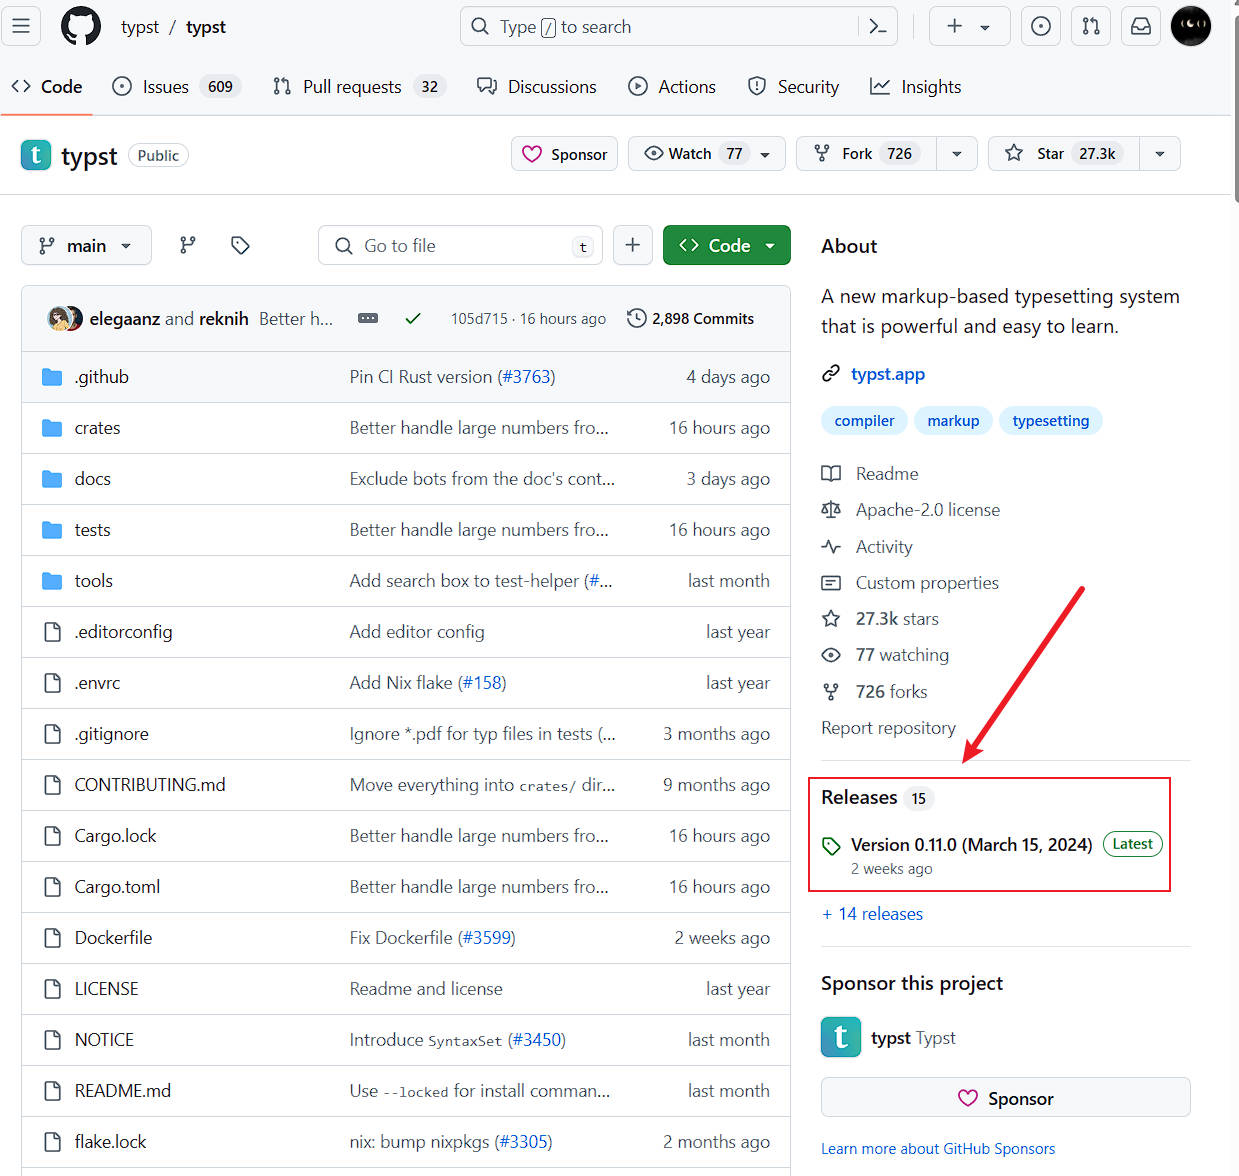
Task: Click the Go to file search field
Action: [x=460, y=245]
